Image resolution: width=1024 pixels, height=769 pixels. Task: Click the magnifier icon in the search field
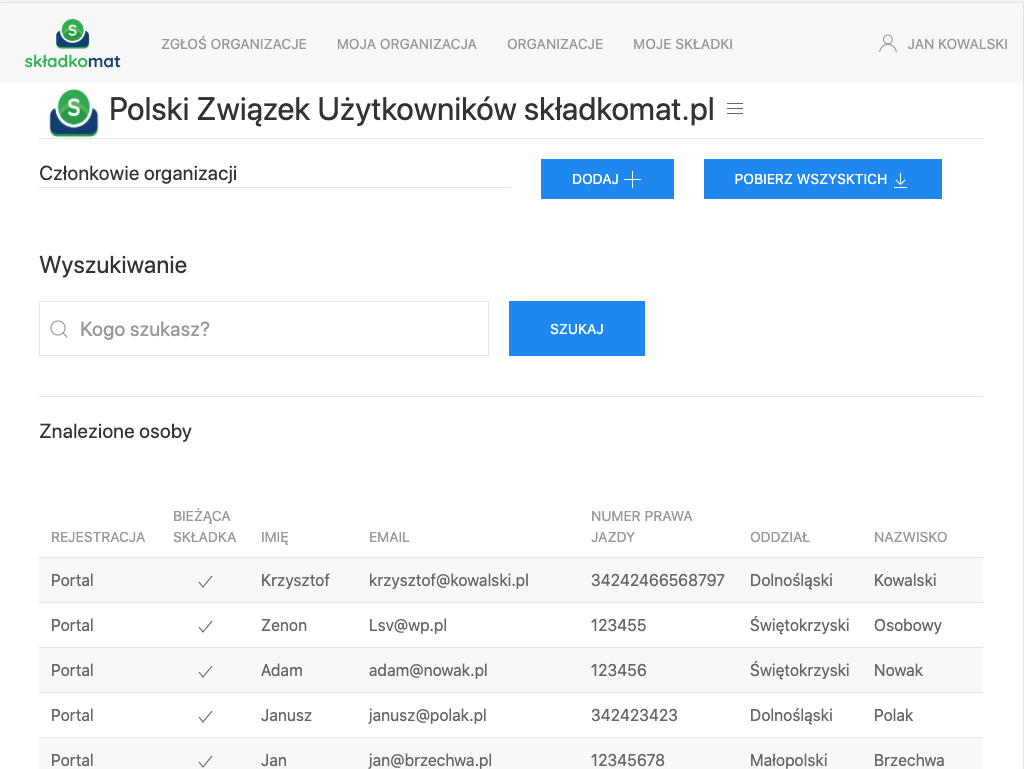tap(59, 329)
